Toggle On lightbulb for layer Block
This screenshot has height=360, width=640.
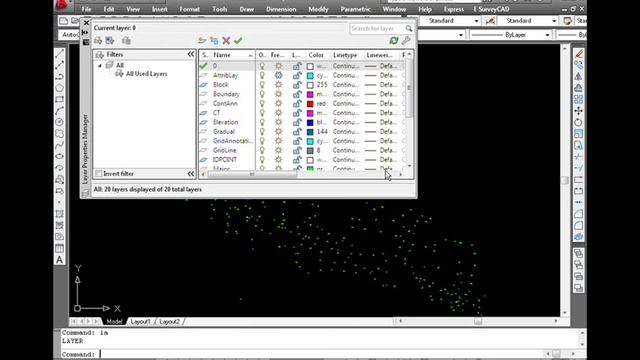262,84
